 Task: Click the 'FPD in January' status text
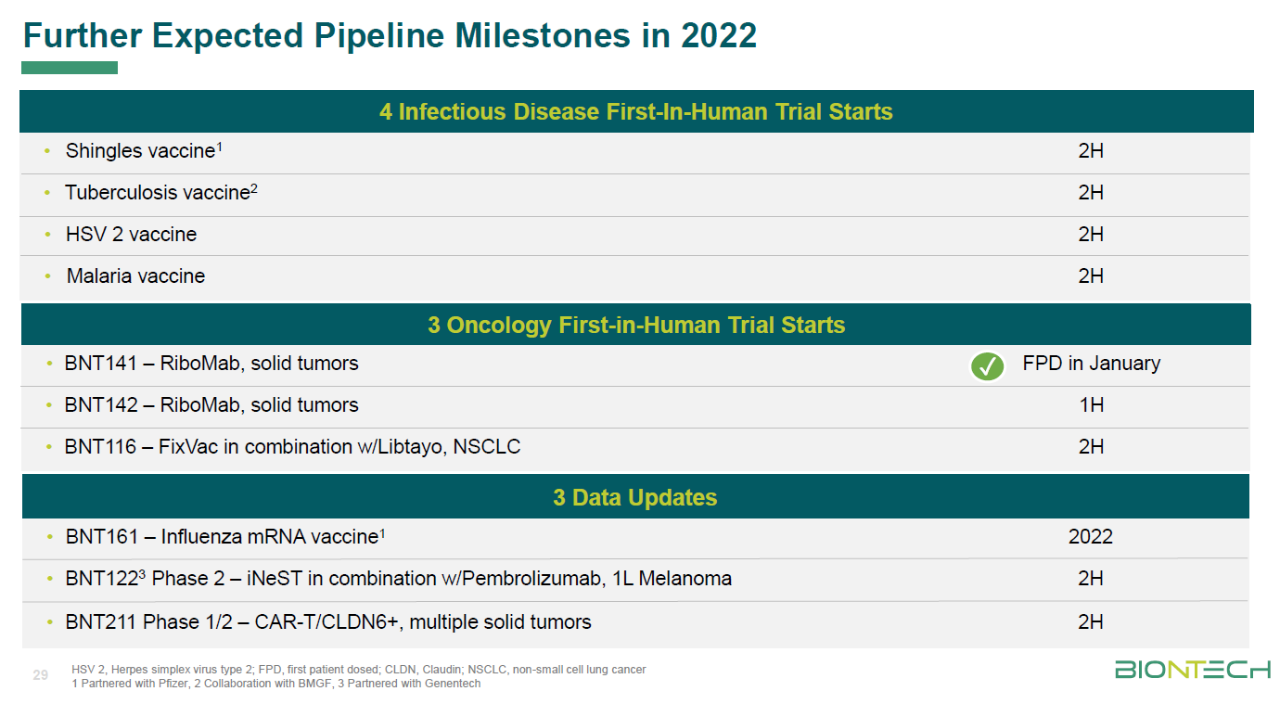[1091, 364]
